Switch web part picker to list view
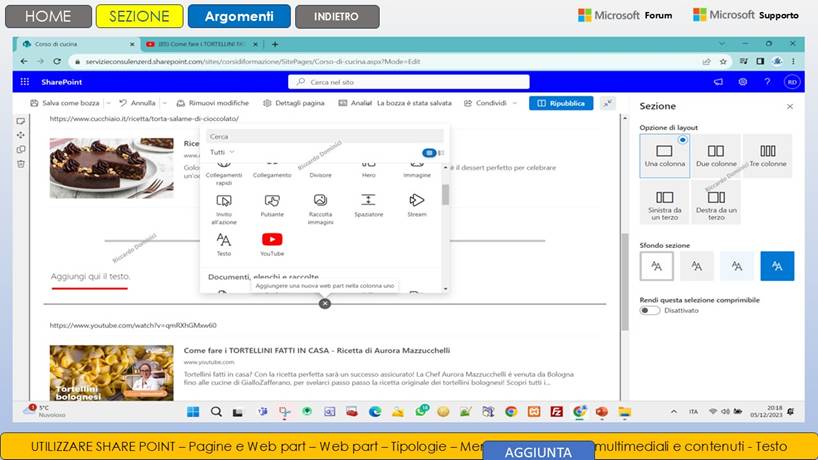The image size is (818, 460). pyautogui.click(x=441, y=153)
